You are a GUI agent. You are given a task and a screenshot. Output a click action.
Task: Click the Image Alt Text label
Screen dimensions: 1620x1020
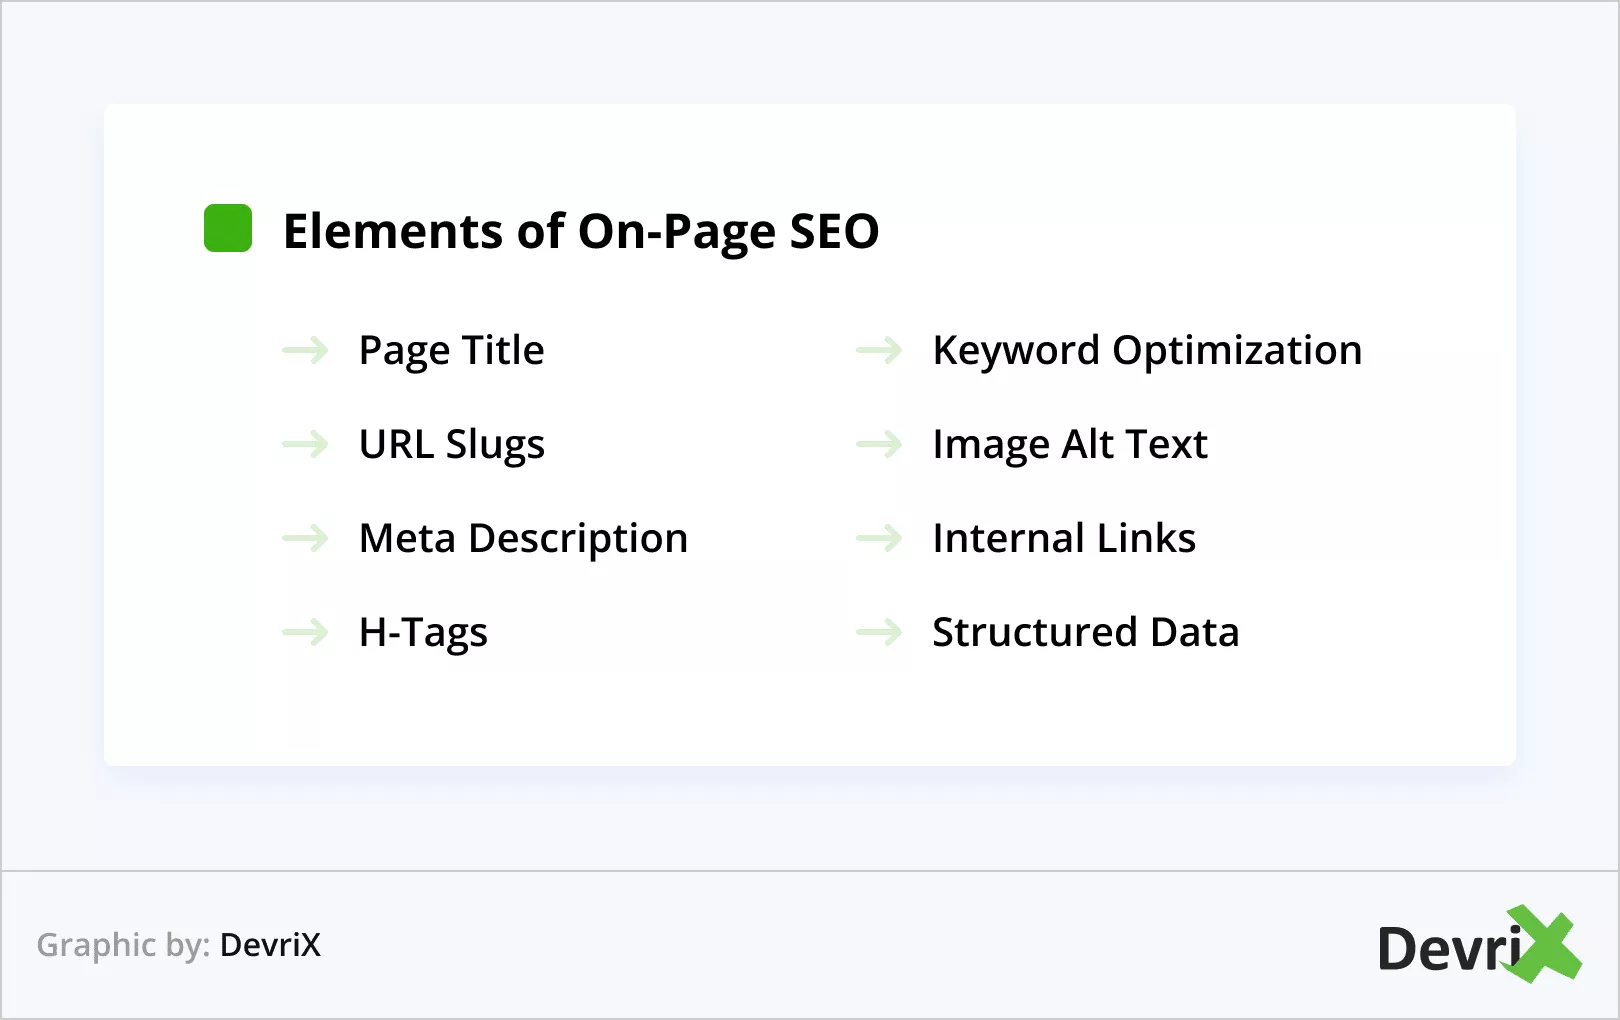point(1070,445)
